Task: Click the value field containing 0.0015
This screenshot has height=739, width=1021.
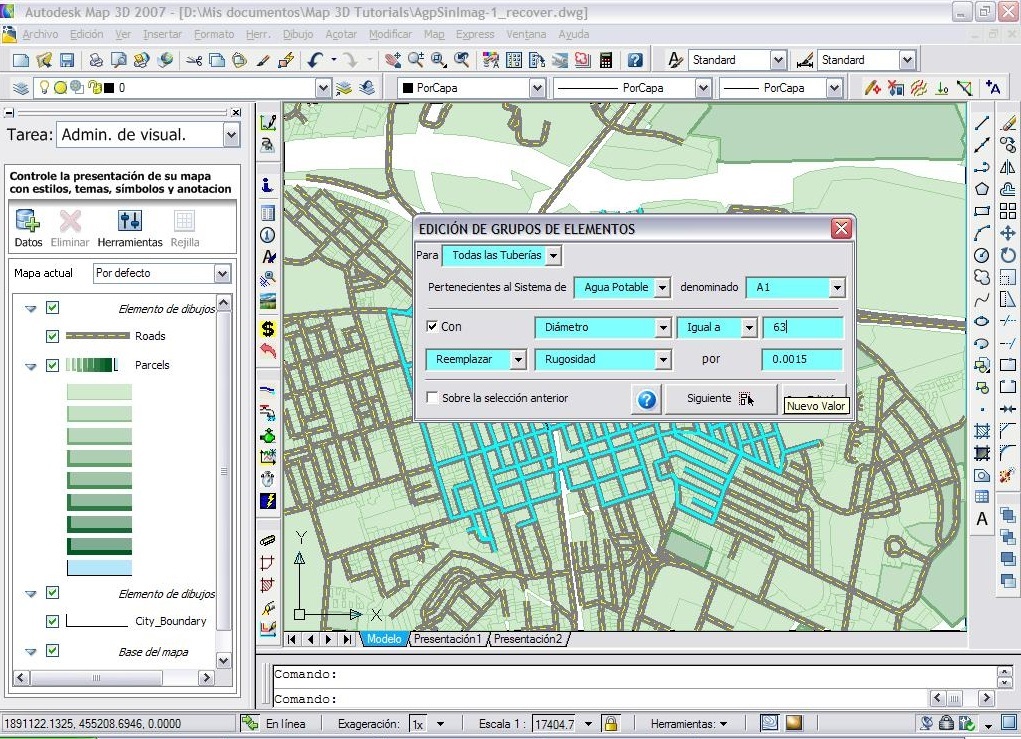Action: coord(801,359)
